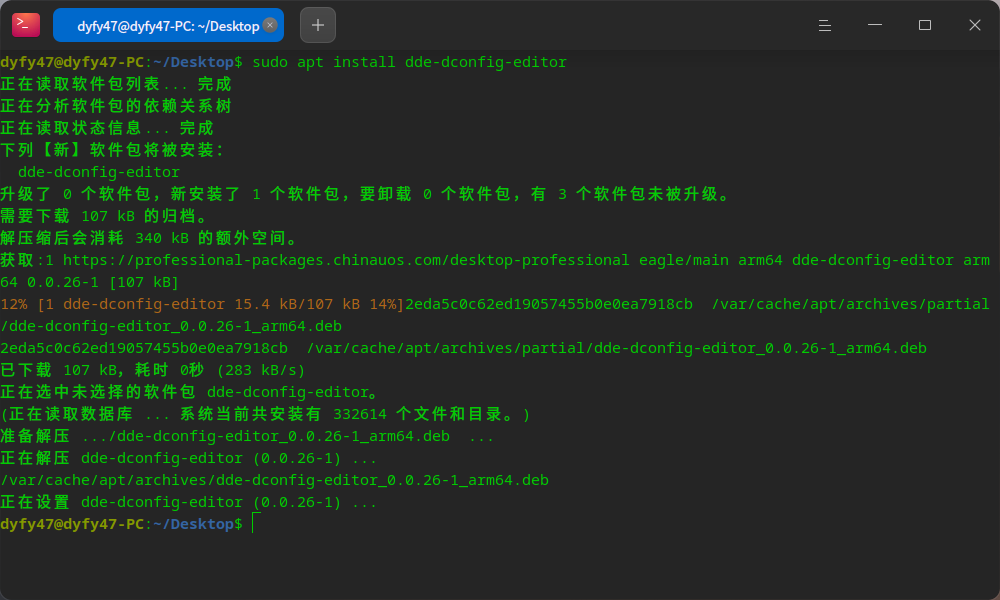
Task: Click indented package name 'dde-dconfig-editor'
Action: pos(99,172)
